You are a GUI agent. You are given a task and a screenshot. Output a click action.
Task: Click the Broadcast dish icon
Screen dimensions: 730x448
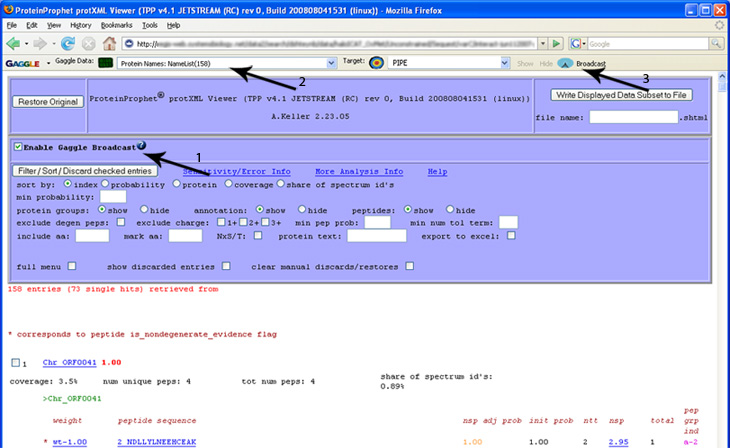click(565, 63)
